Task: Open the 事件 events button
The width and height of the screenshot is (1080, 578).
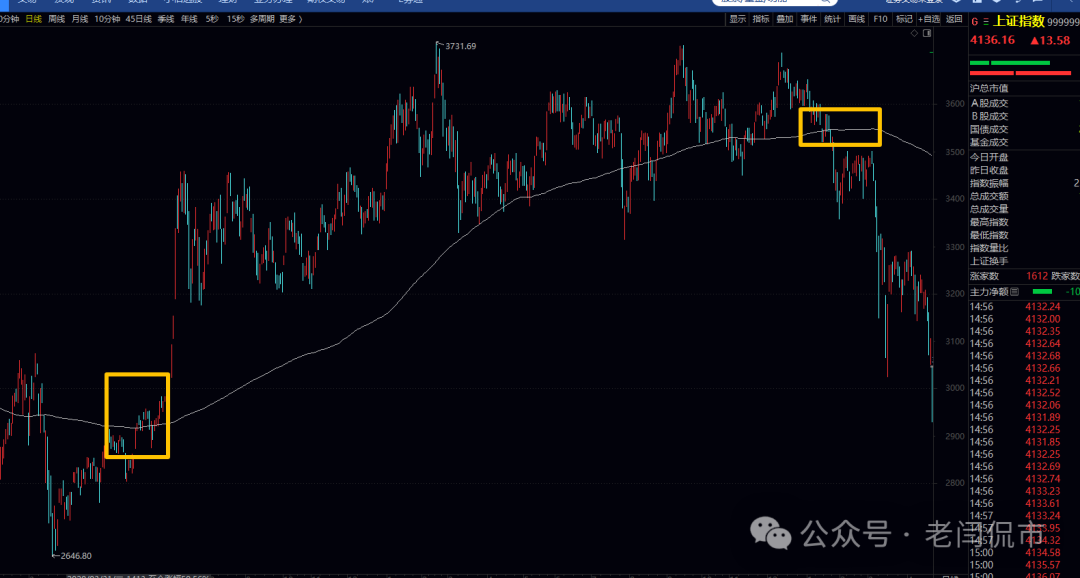Action: [809, 19]
